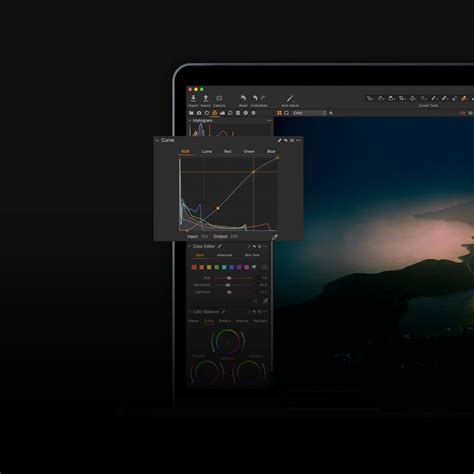
Task: Switch viewer to orange grid multi-view icon
Action: 279,113
